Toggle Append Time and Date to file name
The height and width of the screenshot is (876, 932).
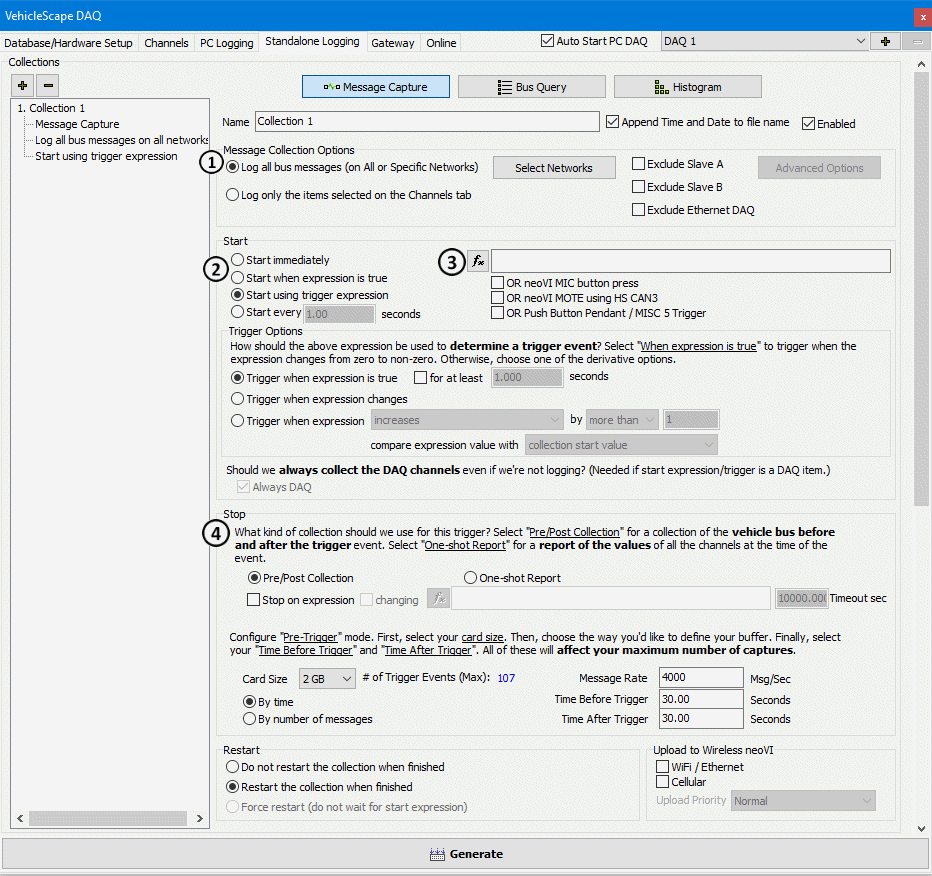613,122
